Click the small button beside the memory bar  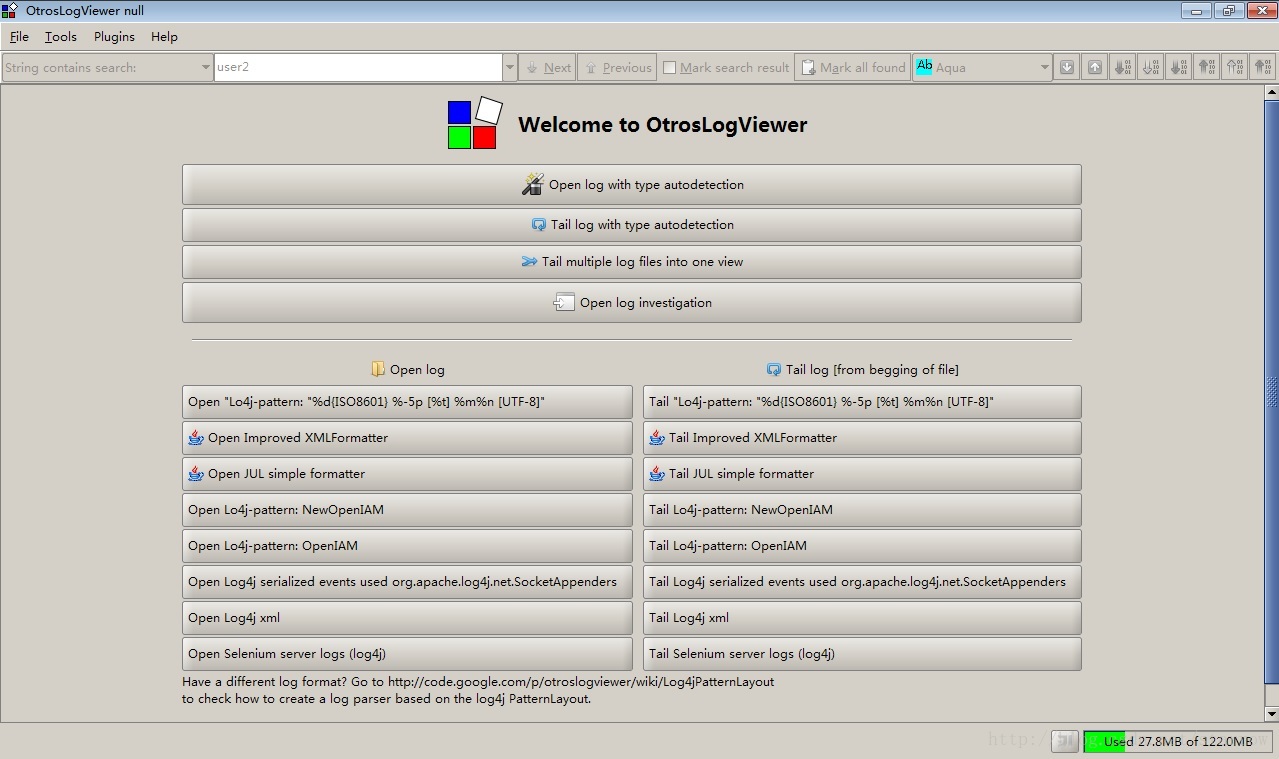click(x=1066, y=741)
